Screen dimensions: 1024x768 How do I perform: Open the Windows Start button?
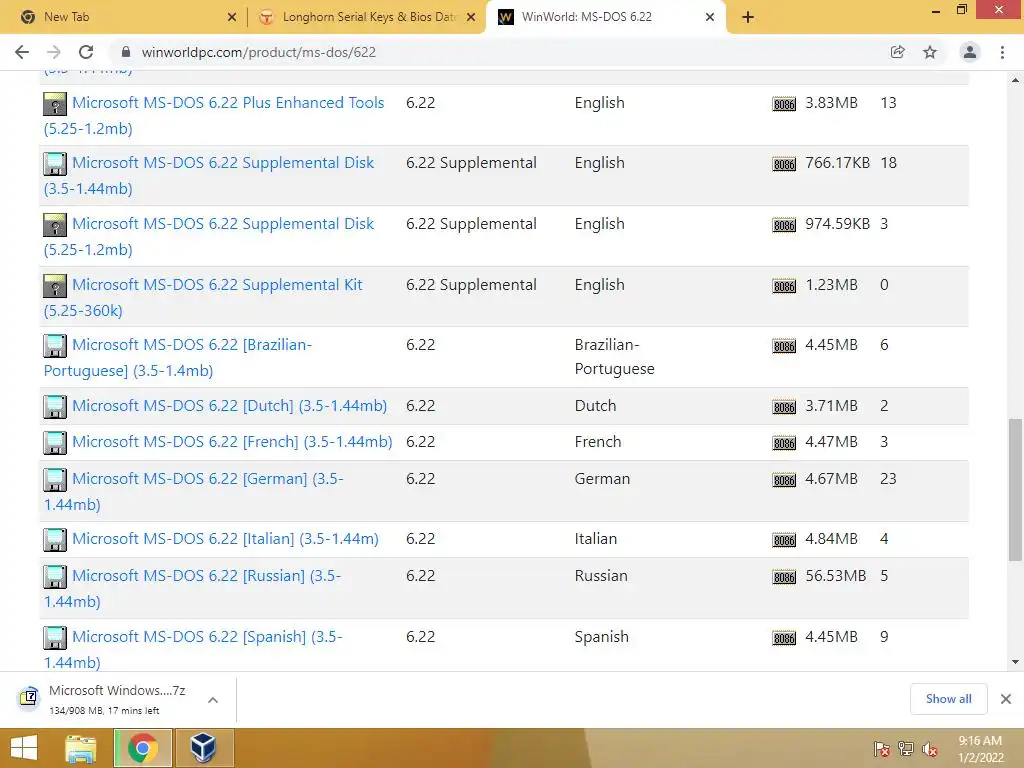click(24, 748)
